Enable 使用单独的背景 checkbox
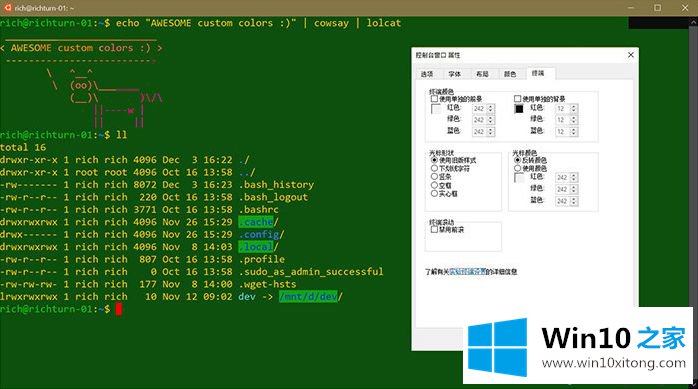Screen dimensions: 698x389 pos(517,99)
